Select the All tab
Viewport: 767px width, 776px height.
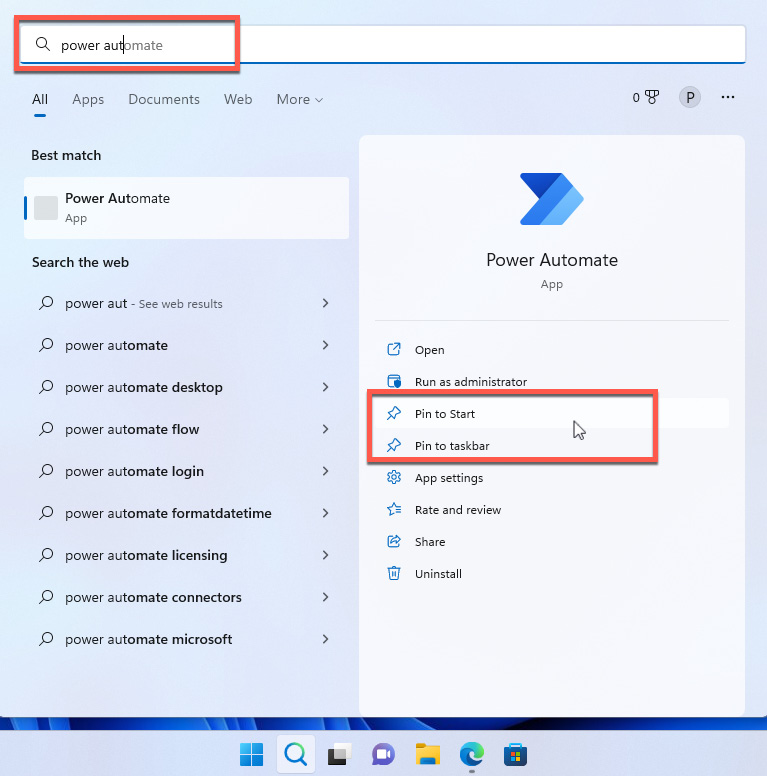(40, 99)
